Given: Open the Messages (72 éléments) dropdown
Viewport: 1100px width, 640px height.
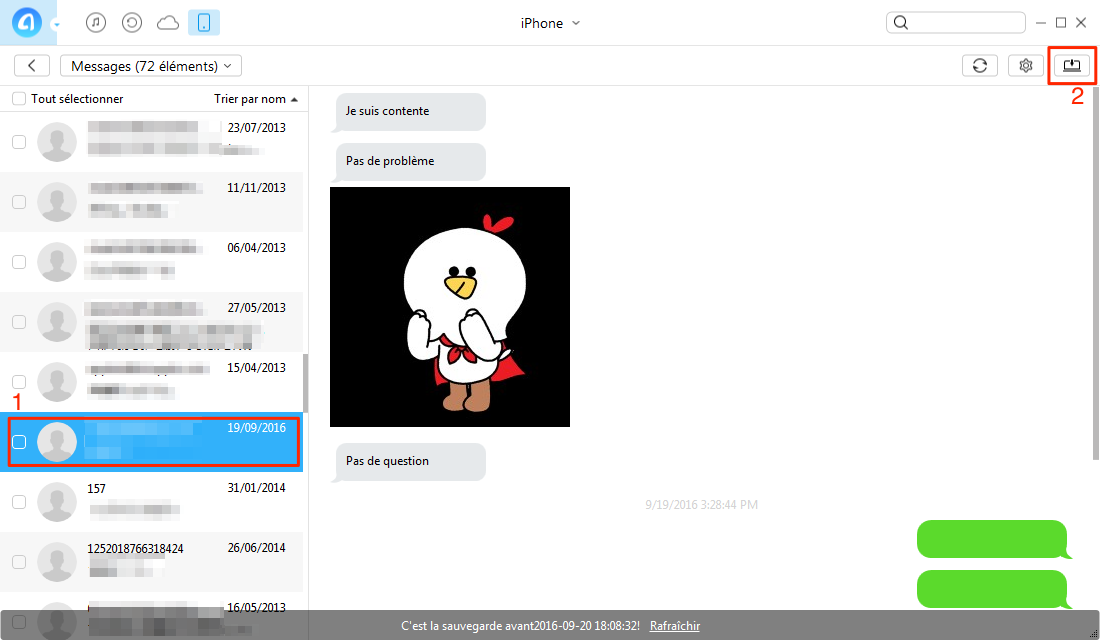Looking at the screenshot, I should (151, 65).
